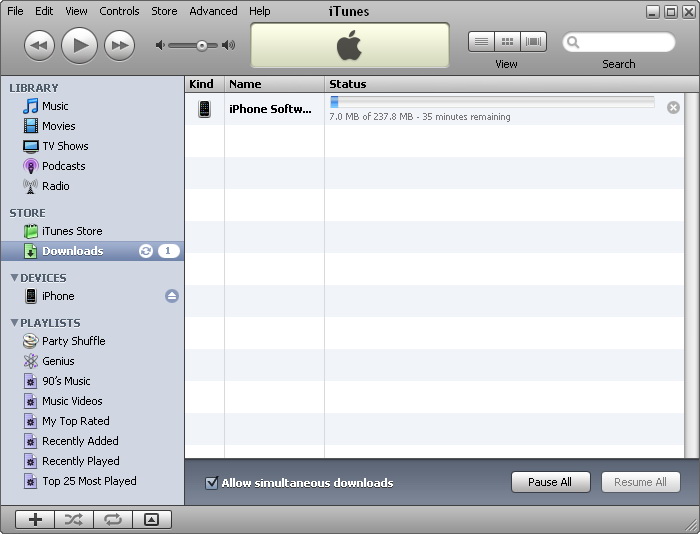Open the File menu
Image resolution: width=700 pixels, height=534 pixels.
(15, 11)
